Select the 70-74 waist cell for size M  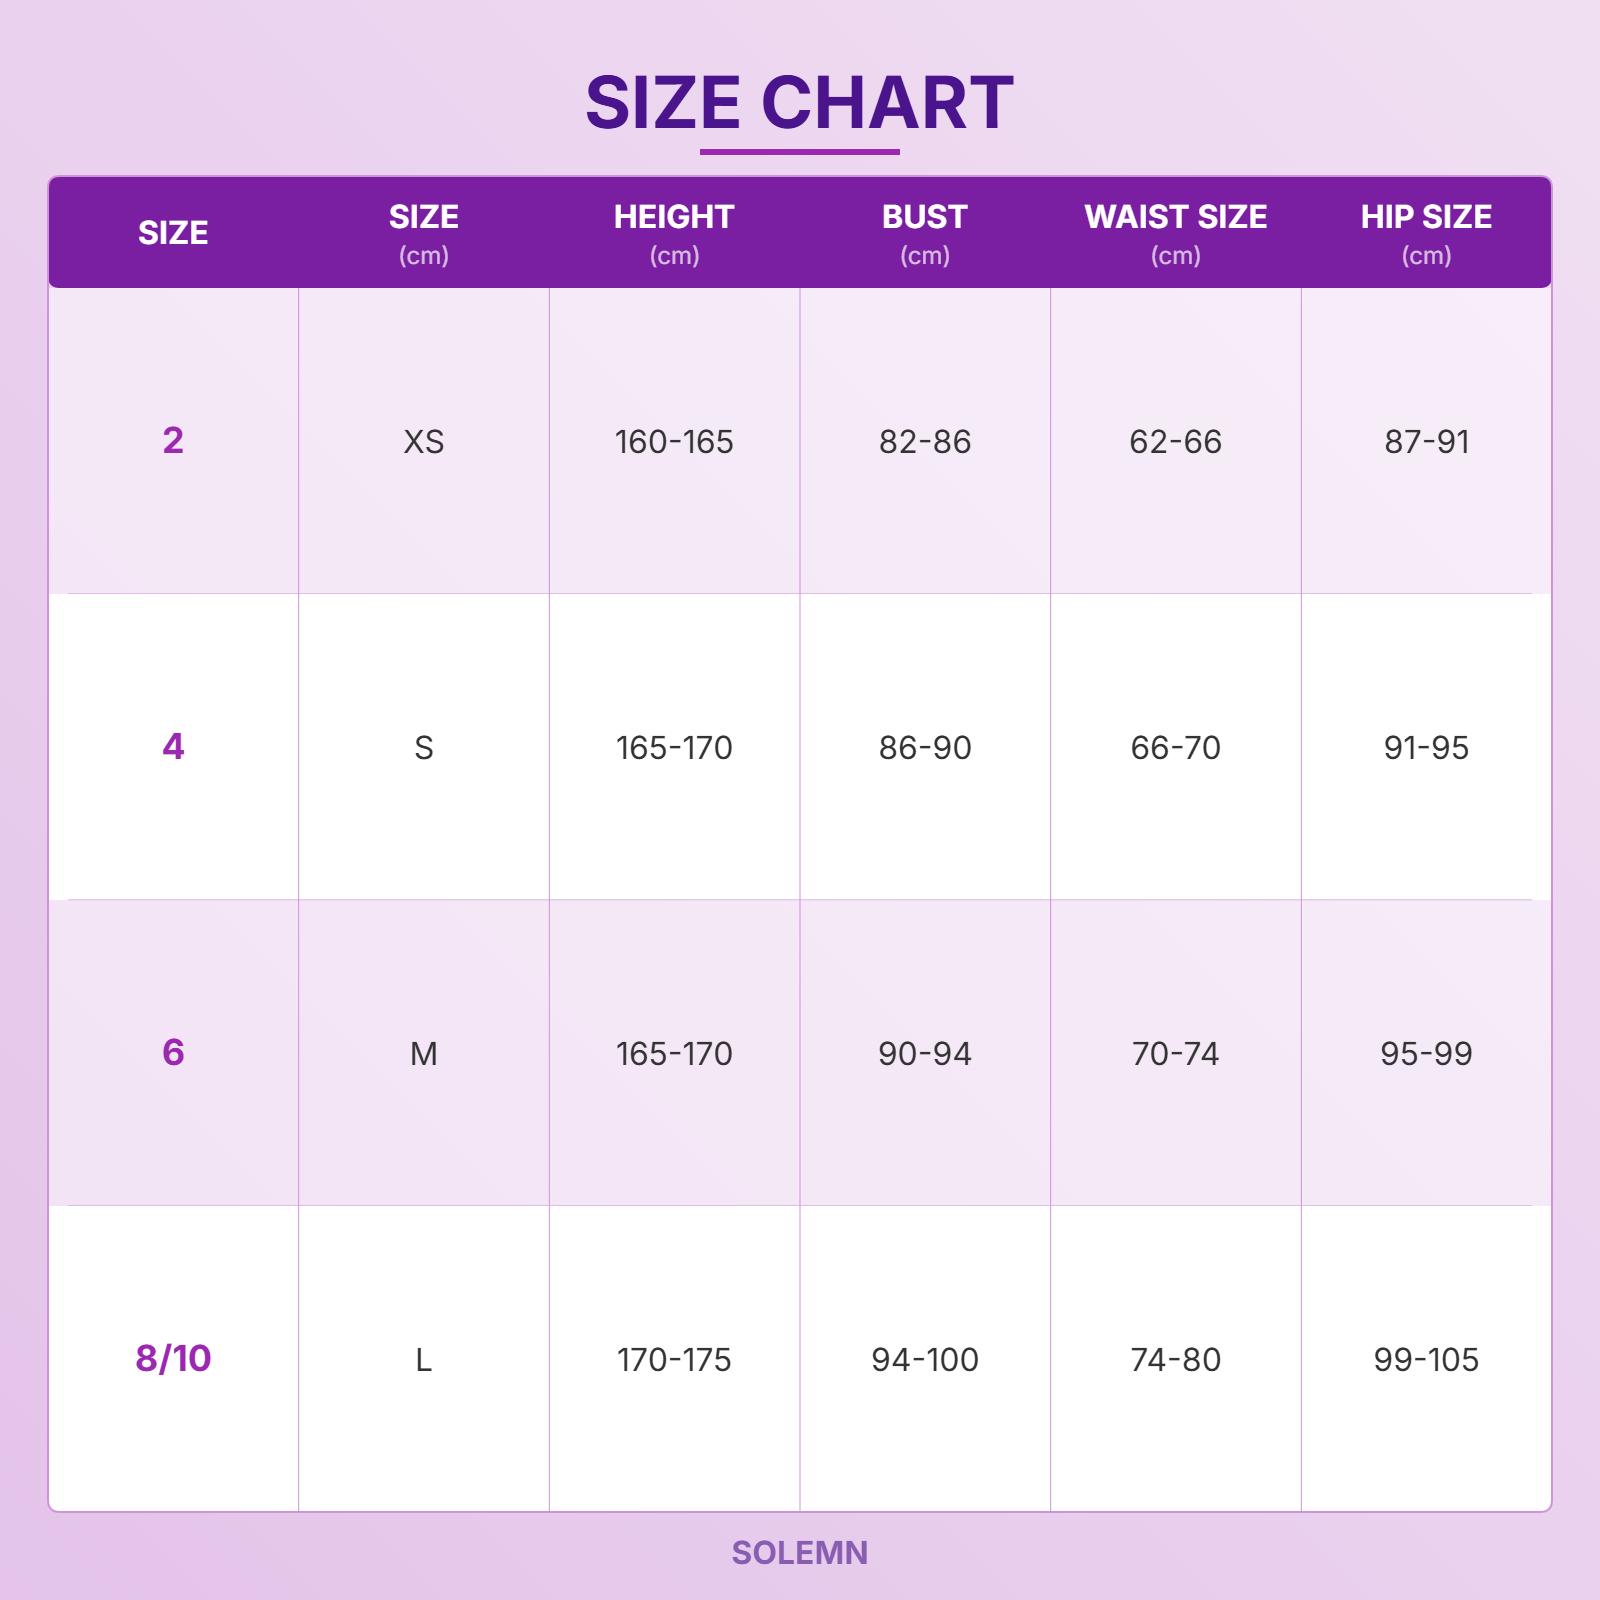coord(1175,1054)
